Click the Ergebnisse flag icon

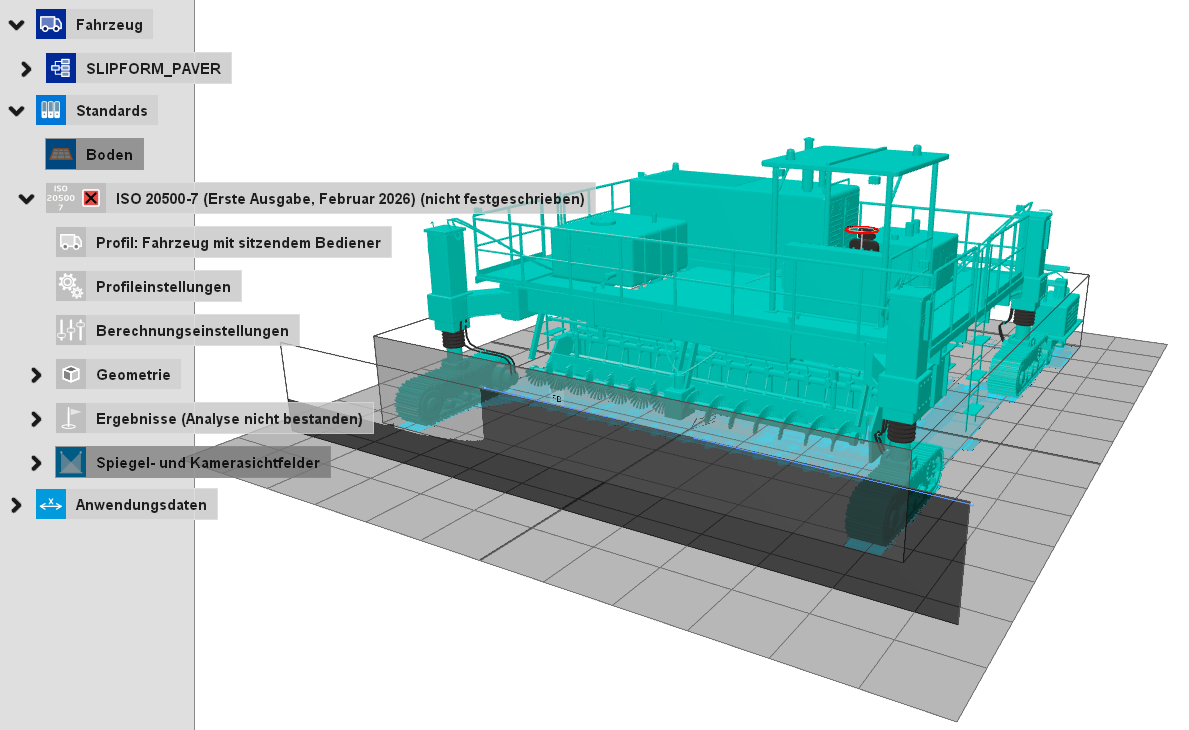(71, 418)
